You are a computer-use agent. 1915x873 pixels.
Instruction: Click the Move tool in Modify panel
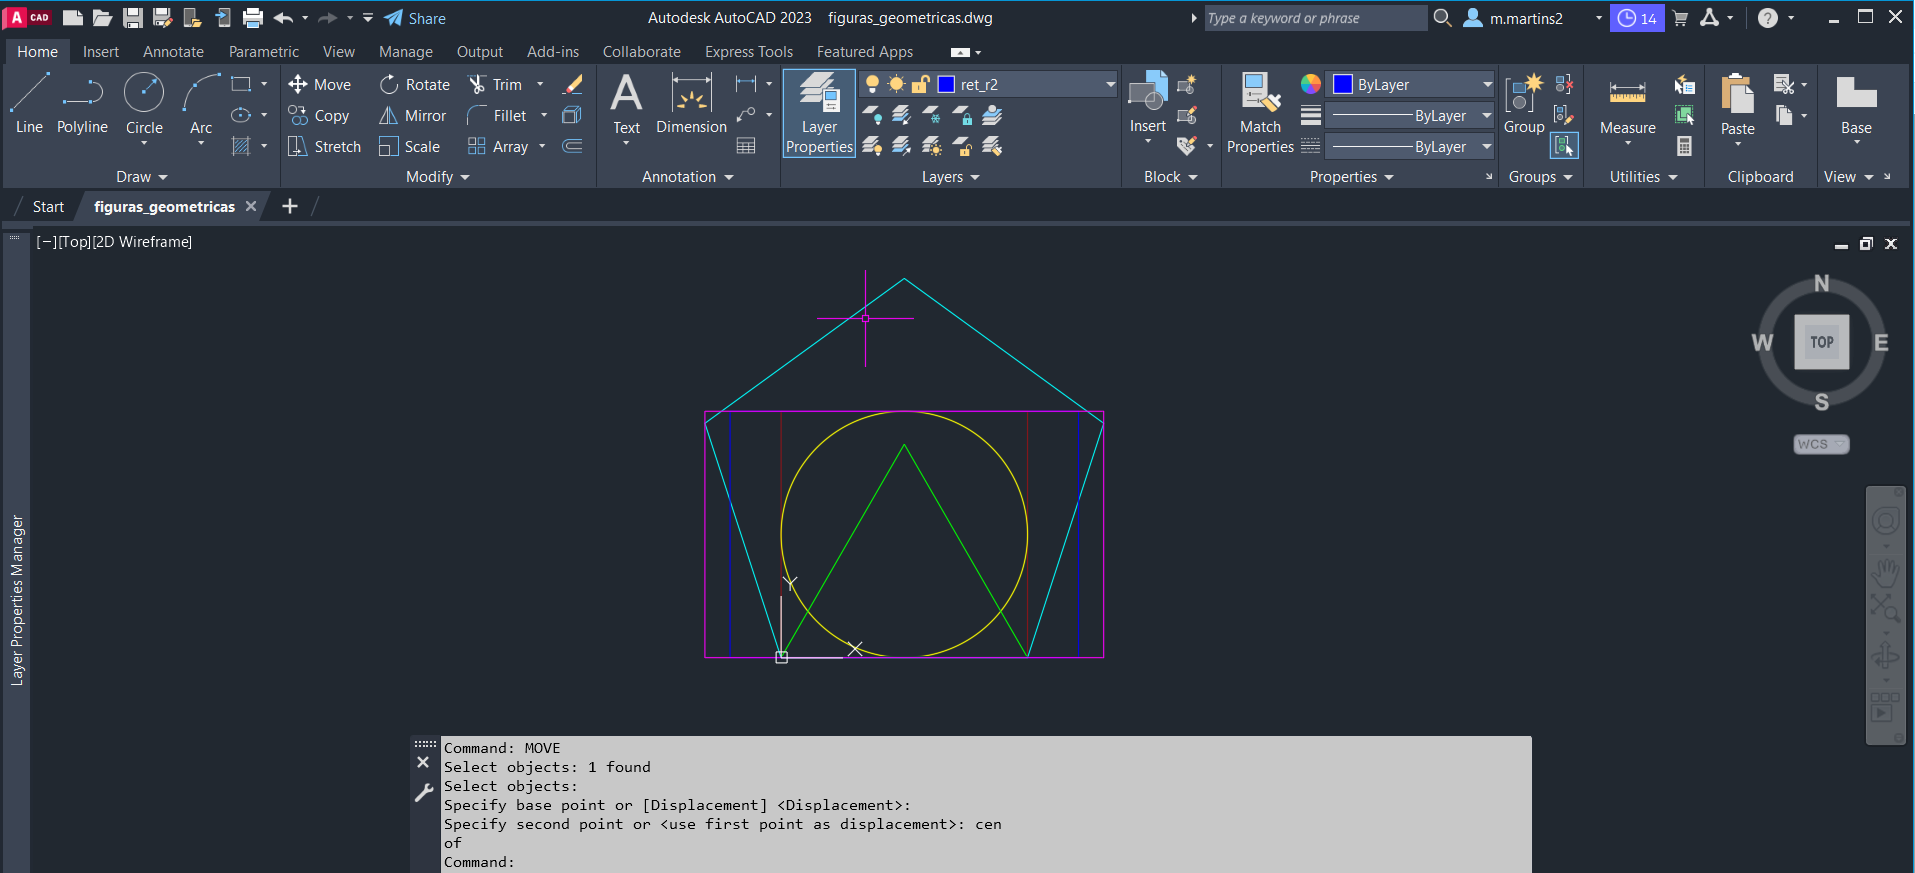320,85
